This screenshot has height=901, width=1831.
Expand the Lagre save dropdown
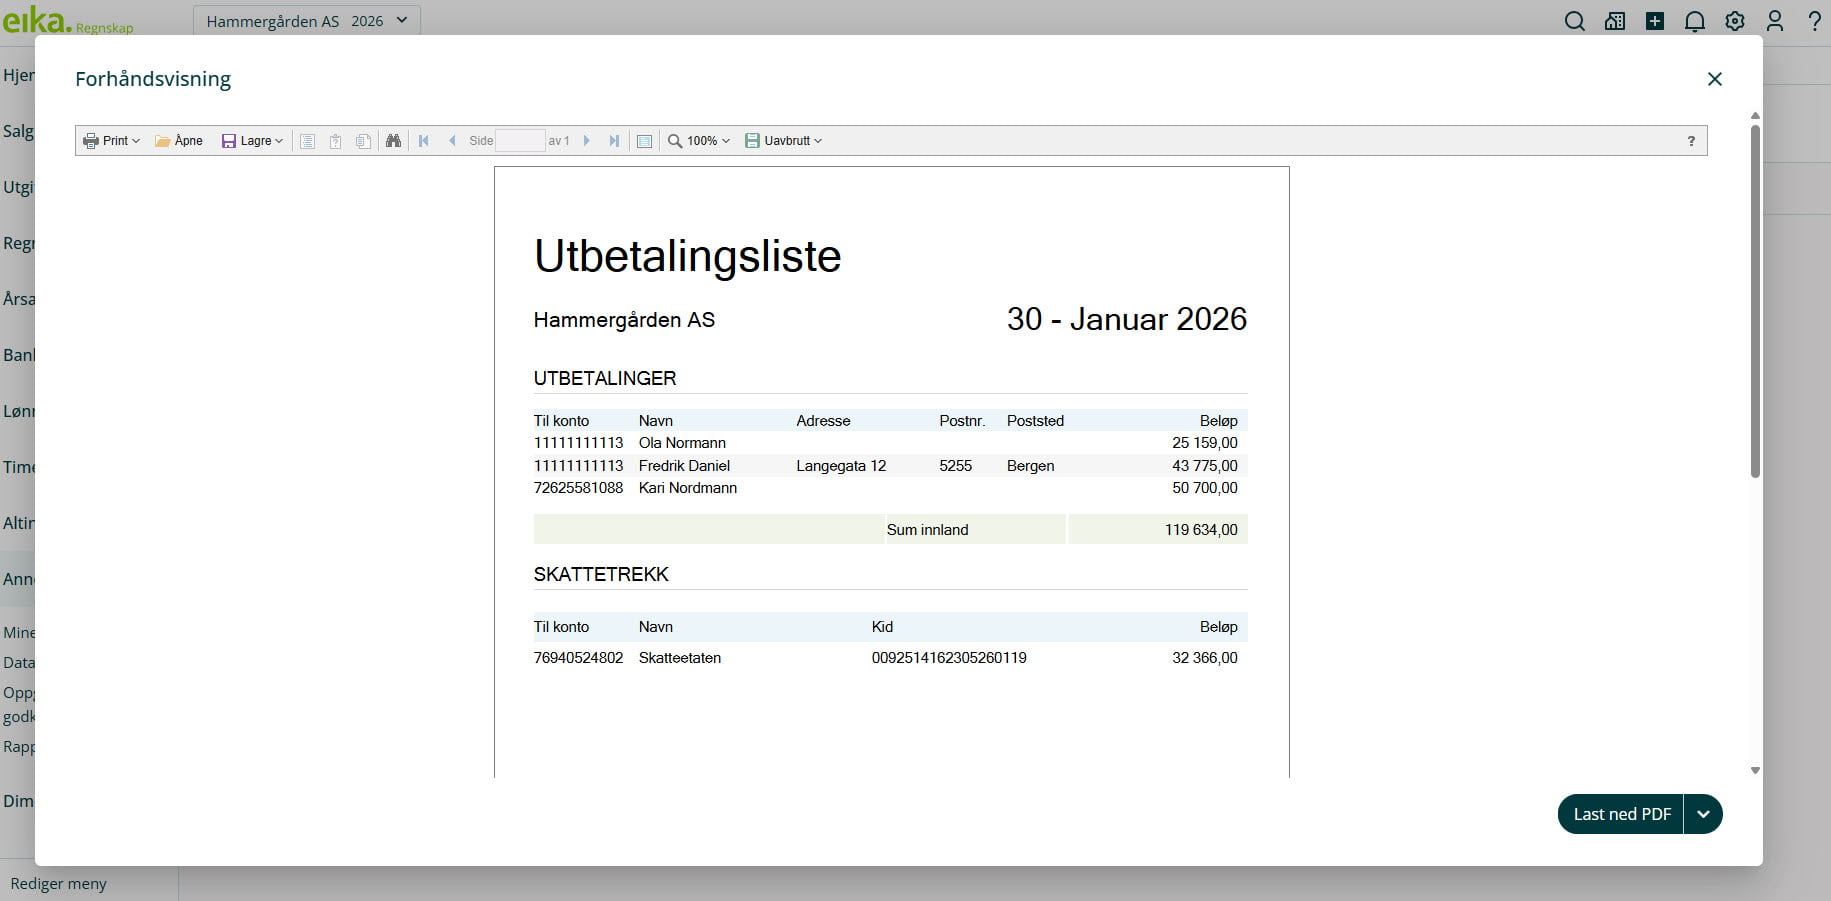click(x=252, y=141)
